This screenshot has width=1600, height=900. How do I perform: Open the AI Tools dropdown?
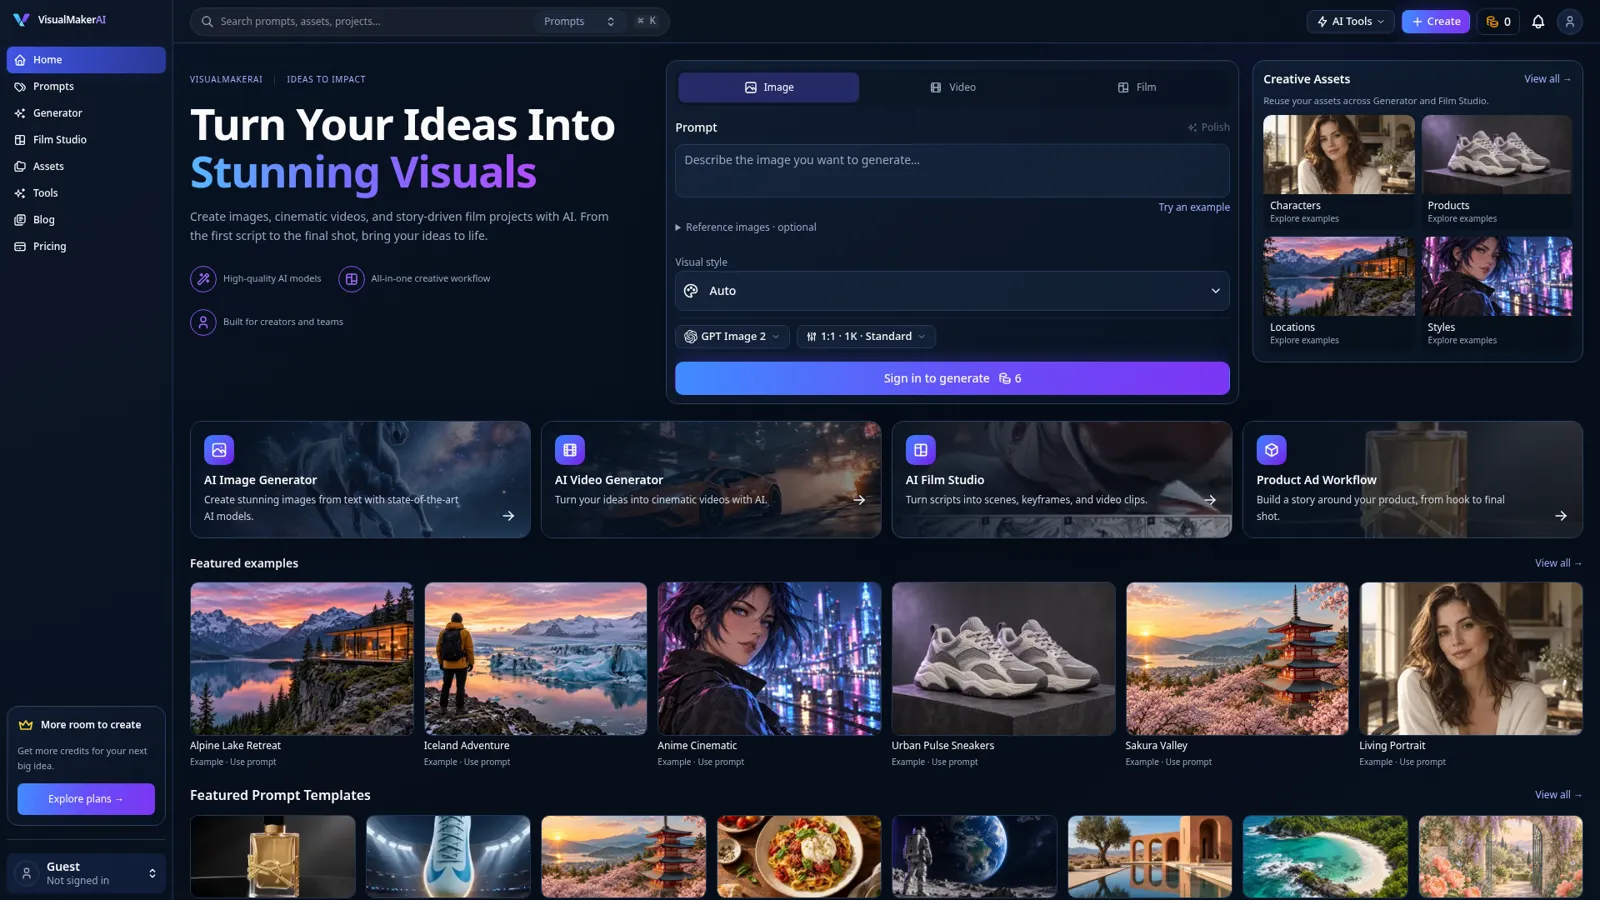coord(1350,21)
